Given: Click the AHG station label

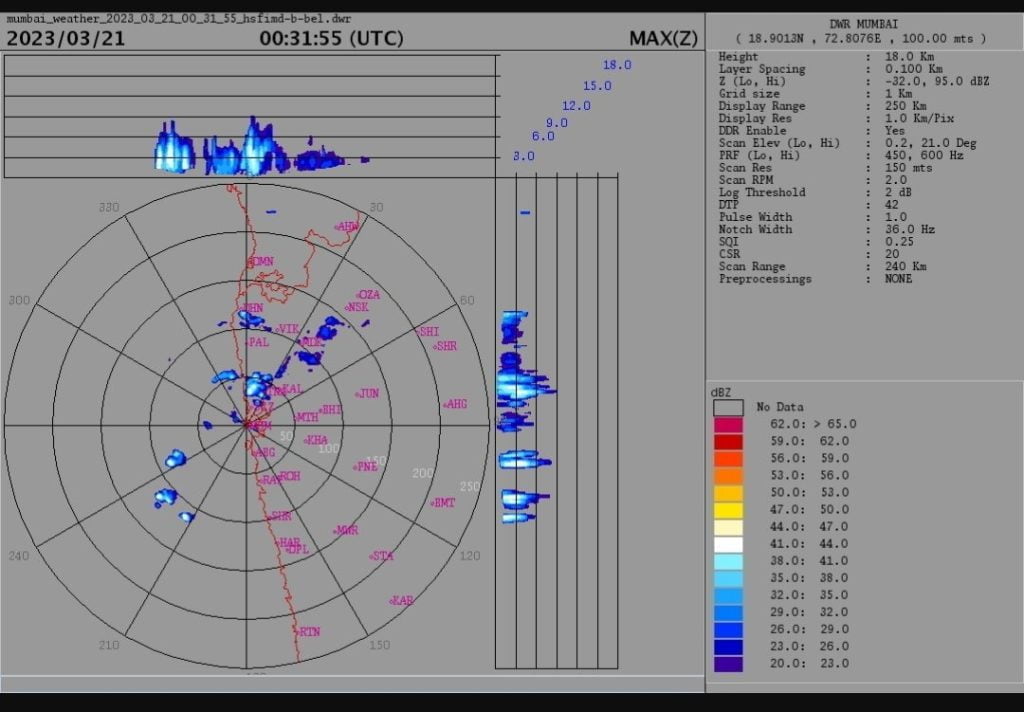Looking at the screenshot, I should (x=455, y=404).
